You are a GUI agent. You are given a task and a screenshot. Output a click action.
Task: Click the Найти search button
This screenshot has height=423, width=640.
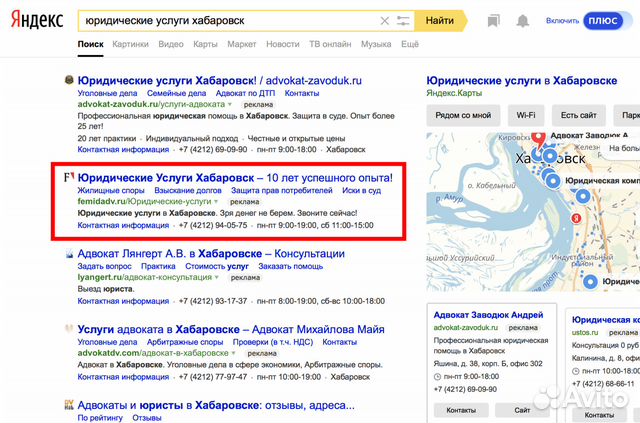(440, 21)
